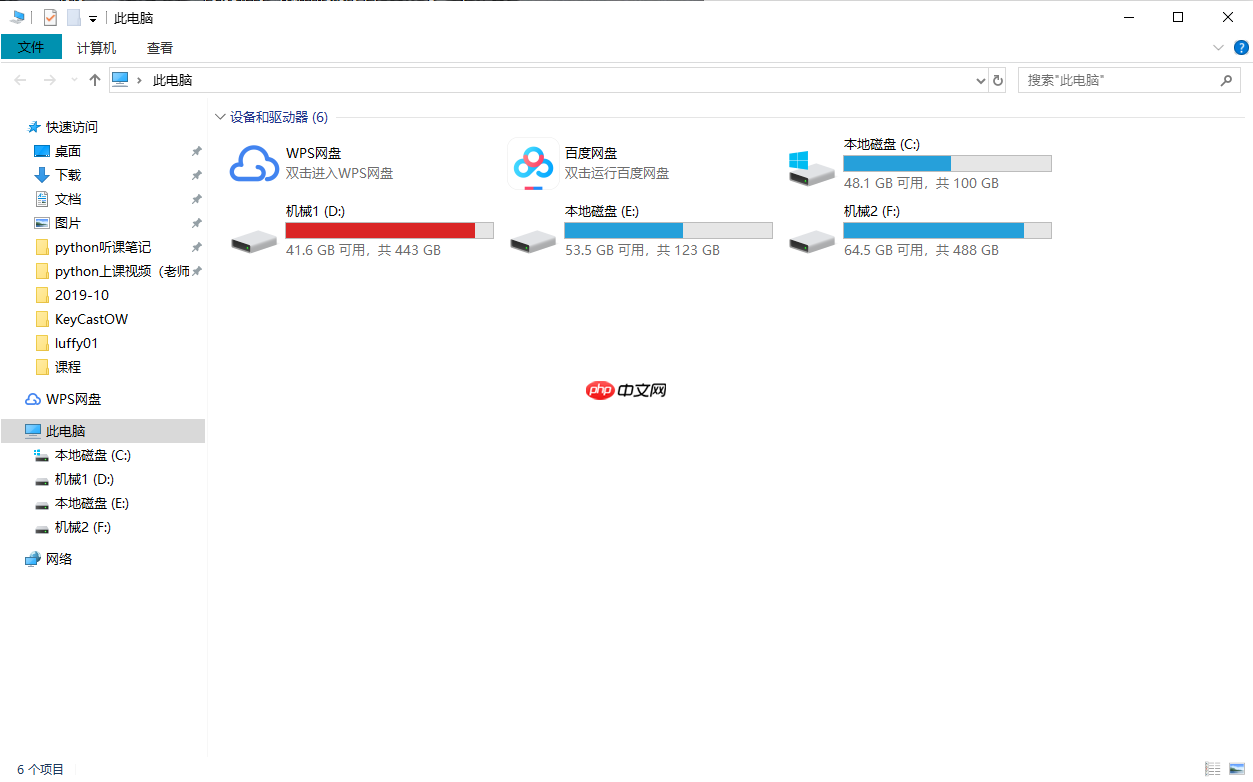
Task: Click text 双击进入WPS网盘
Action: coord(340,173)
